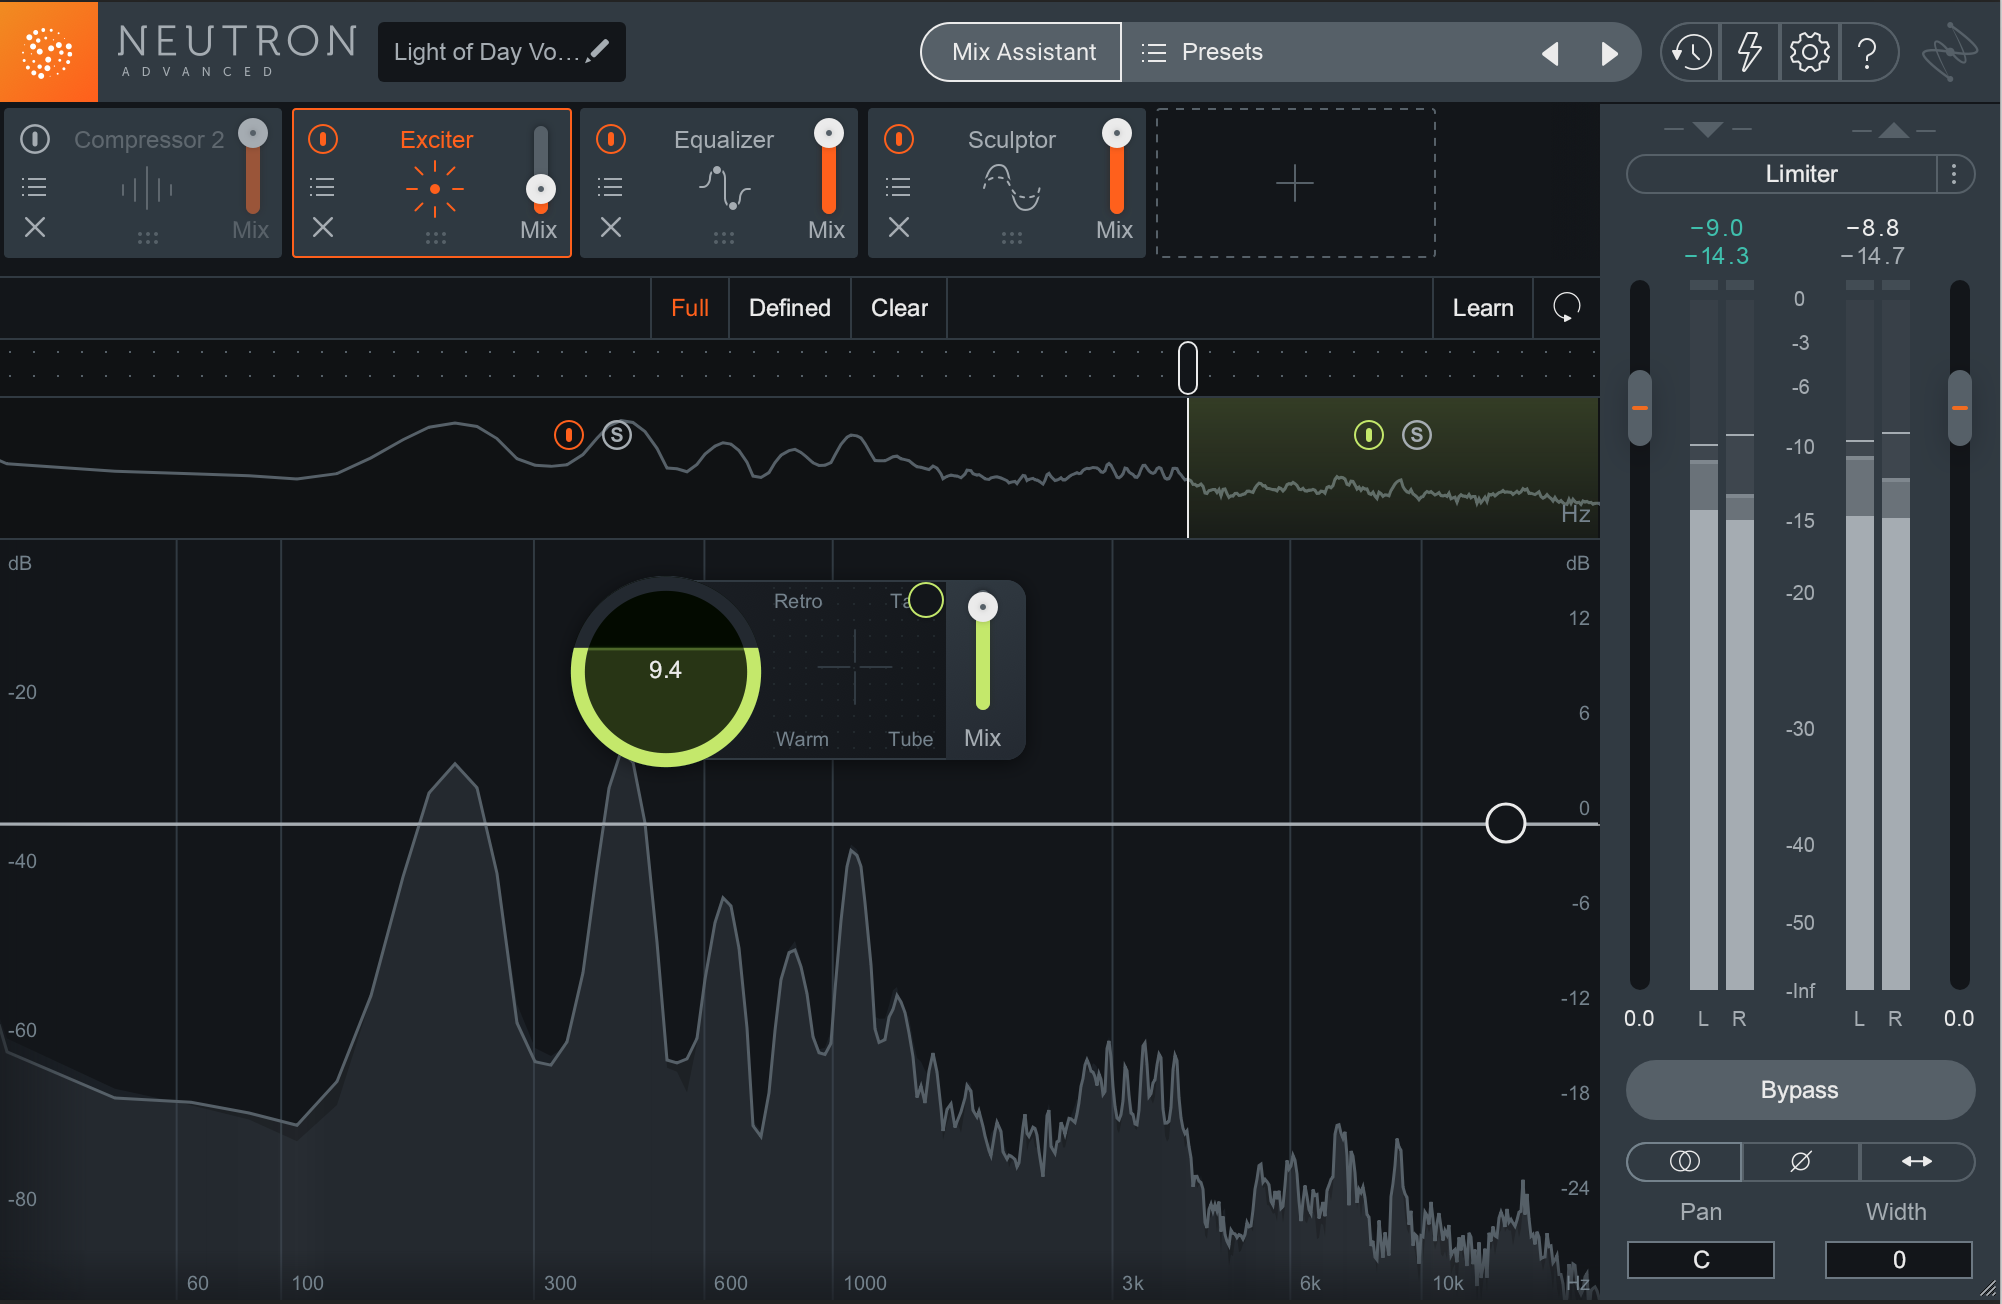Click the reset loop icon beside Learn
This screenshot has height=1304, width=2002.
point(1566,307)
